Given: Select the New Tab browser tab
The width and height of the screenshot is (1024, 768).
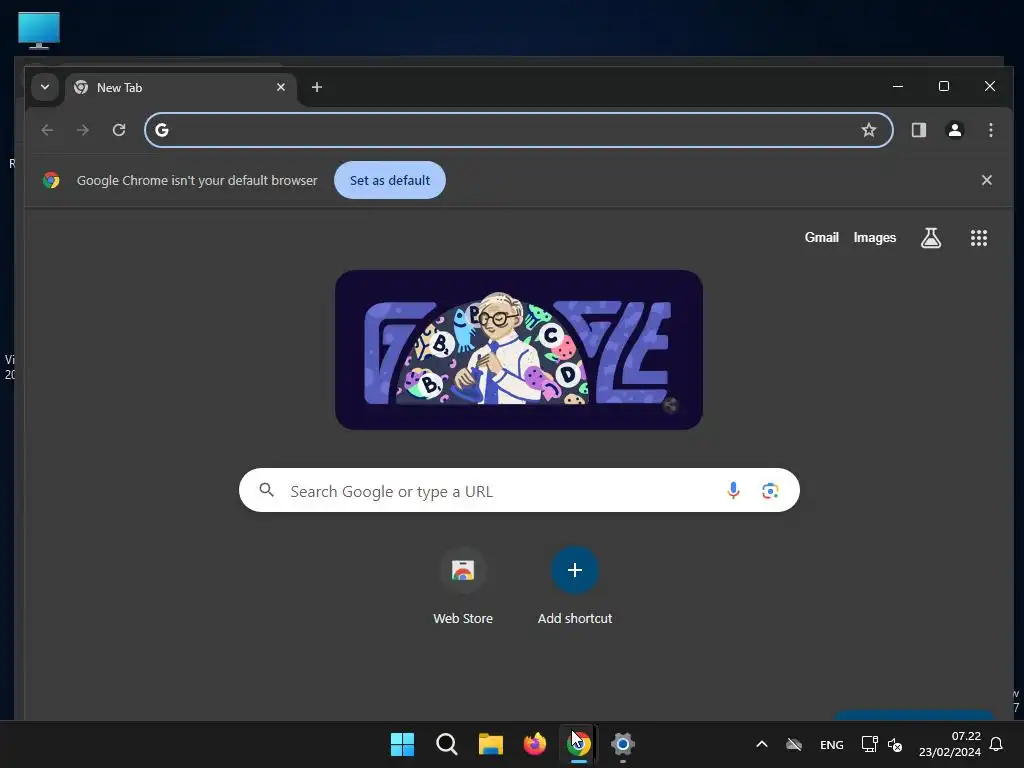Looking at the screenshot, I should pos(180,88).
